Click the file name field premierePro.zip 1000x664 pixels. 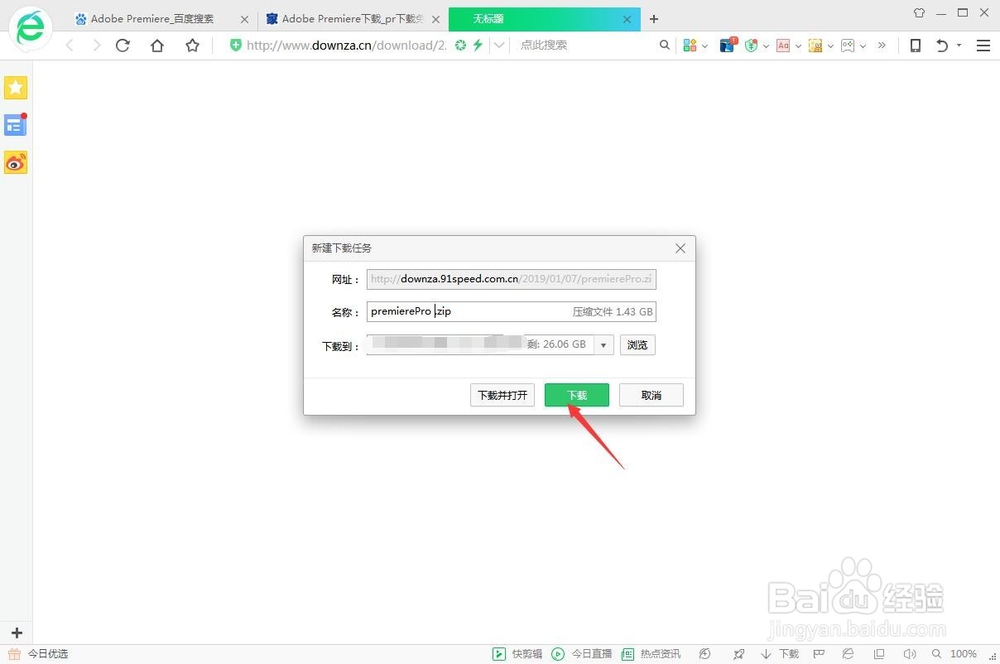[x=511, y=311]
